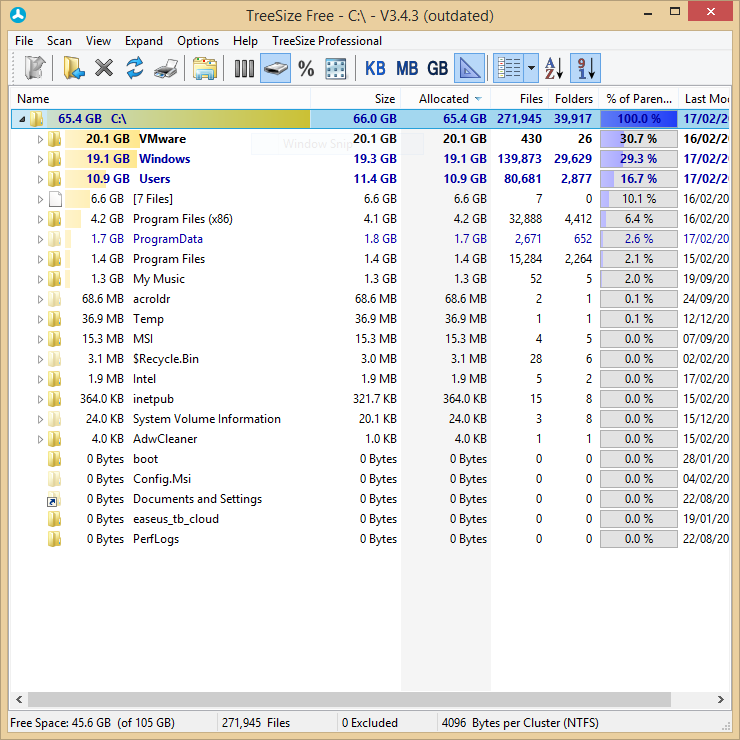Click the horizontal scrollbar thumb
This screenshot has height=740, width=740.
(349, 699)
